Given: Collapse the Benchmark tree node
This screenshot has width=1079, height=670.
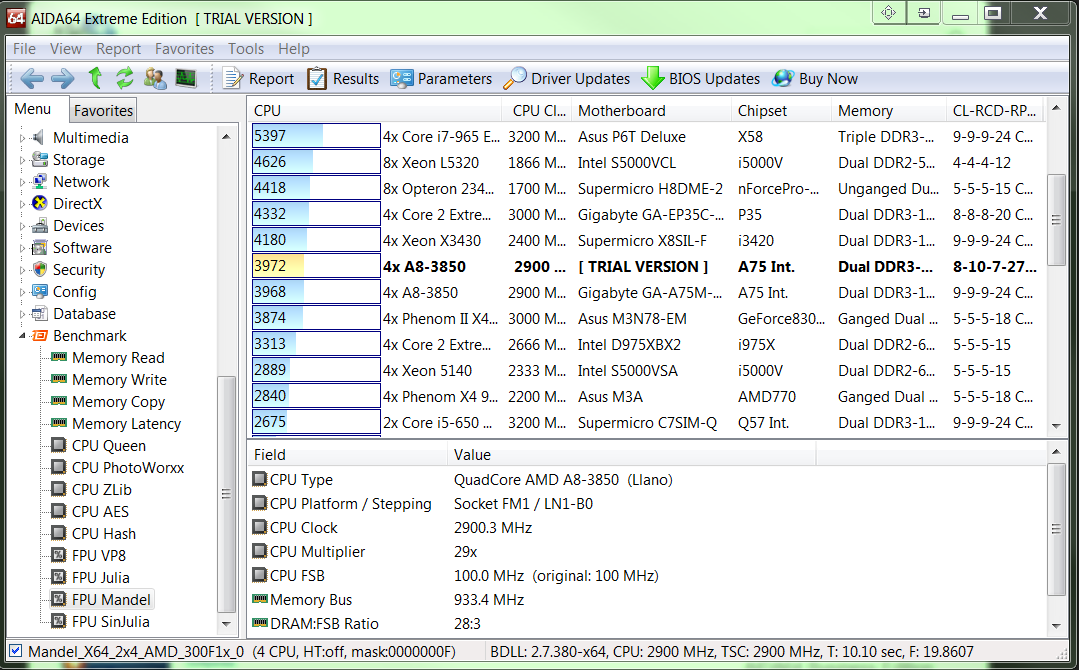Looking at the screenshot, I should point(22,336).
